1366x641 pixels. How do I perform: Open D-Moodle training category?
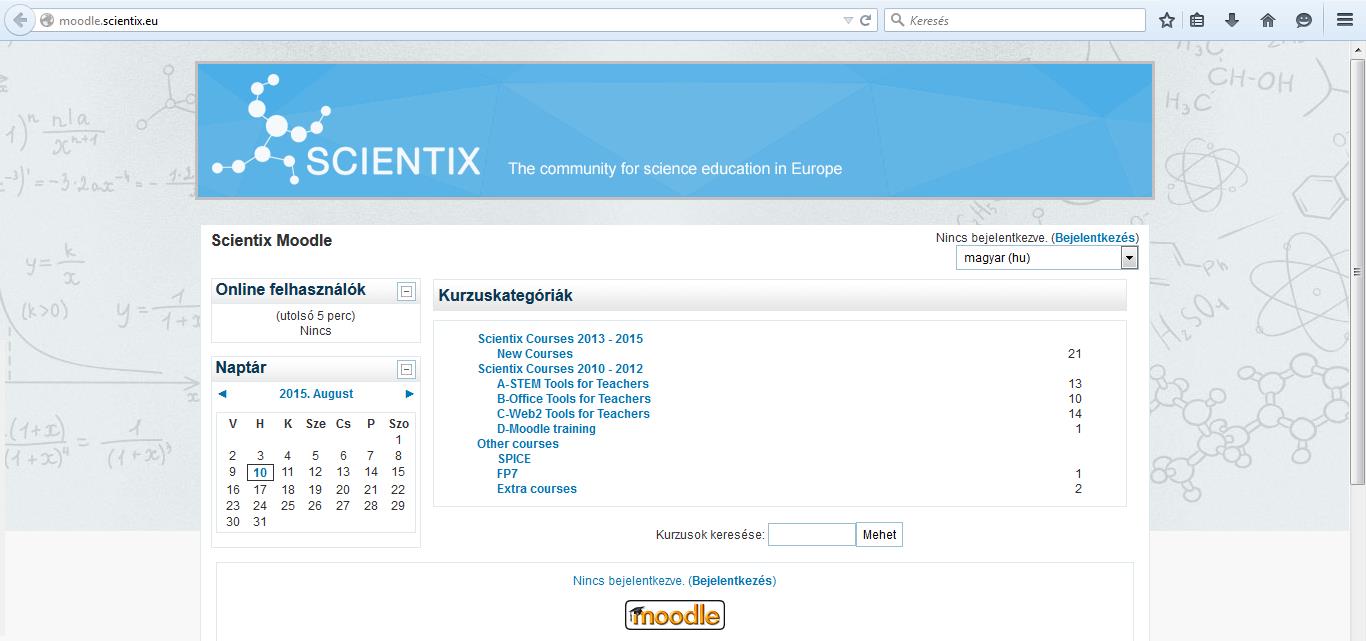[x=546, y=429]
